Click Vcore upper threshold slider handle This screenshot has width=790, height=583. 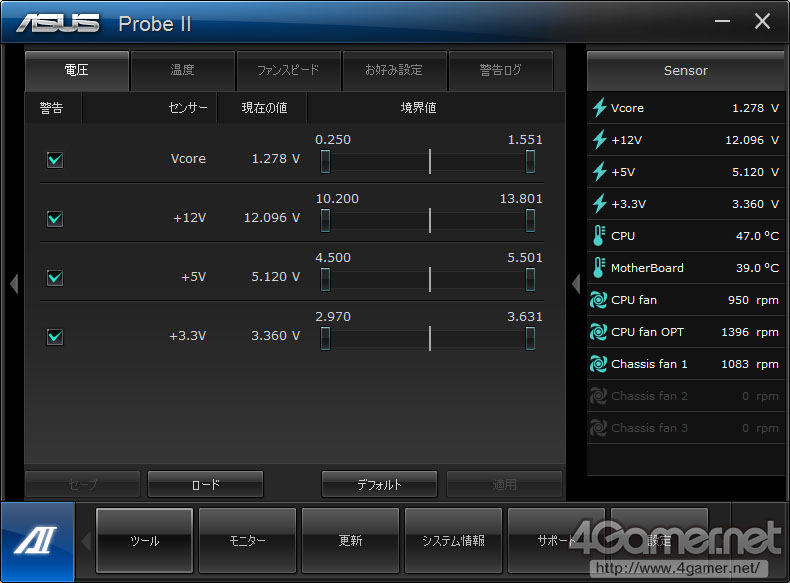(x=530, y=161)
